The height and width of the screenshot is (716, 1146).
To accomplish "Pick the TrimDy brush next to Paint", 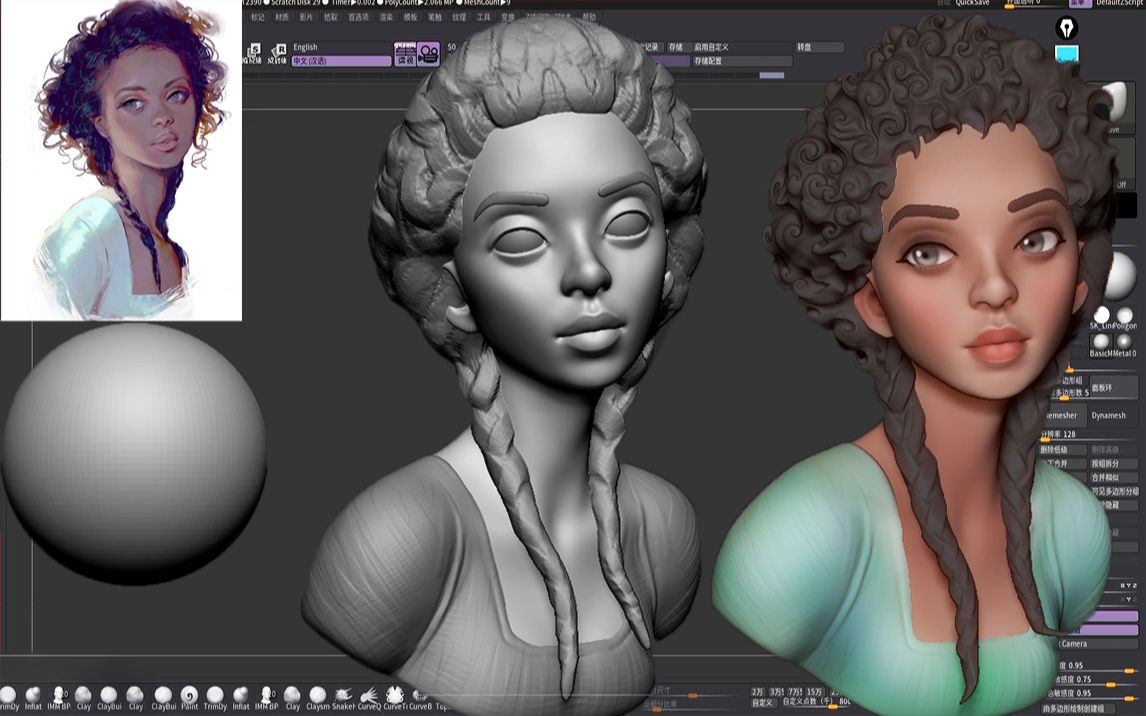I will pyautogui.click(x=215, y=698).
